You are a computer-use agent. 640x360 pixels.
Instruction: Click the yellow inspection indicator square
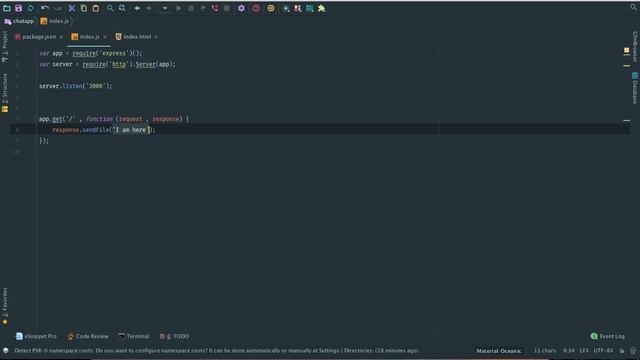(627, 50)
